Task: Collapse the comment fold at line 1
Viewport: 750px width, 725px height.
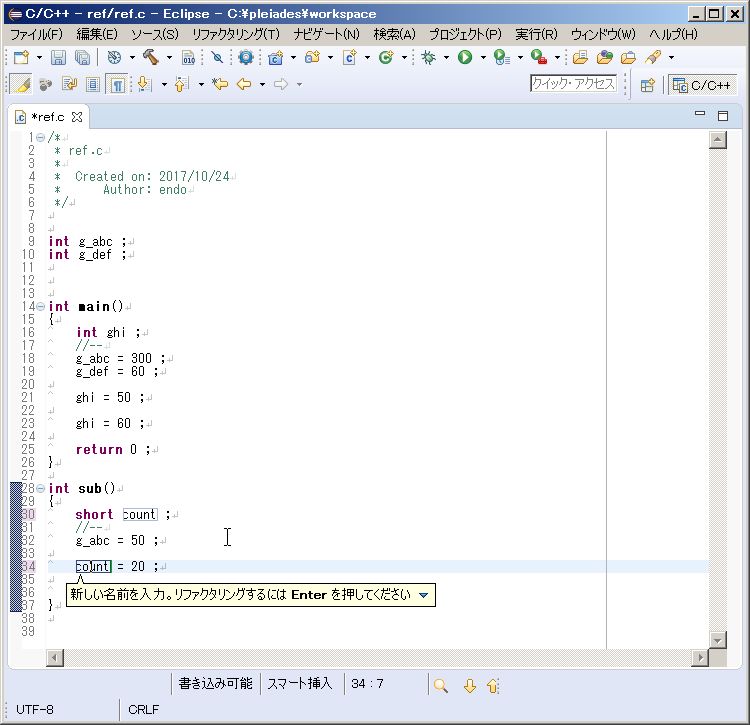Action: click(x=41, y=138)
